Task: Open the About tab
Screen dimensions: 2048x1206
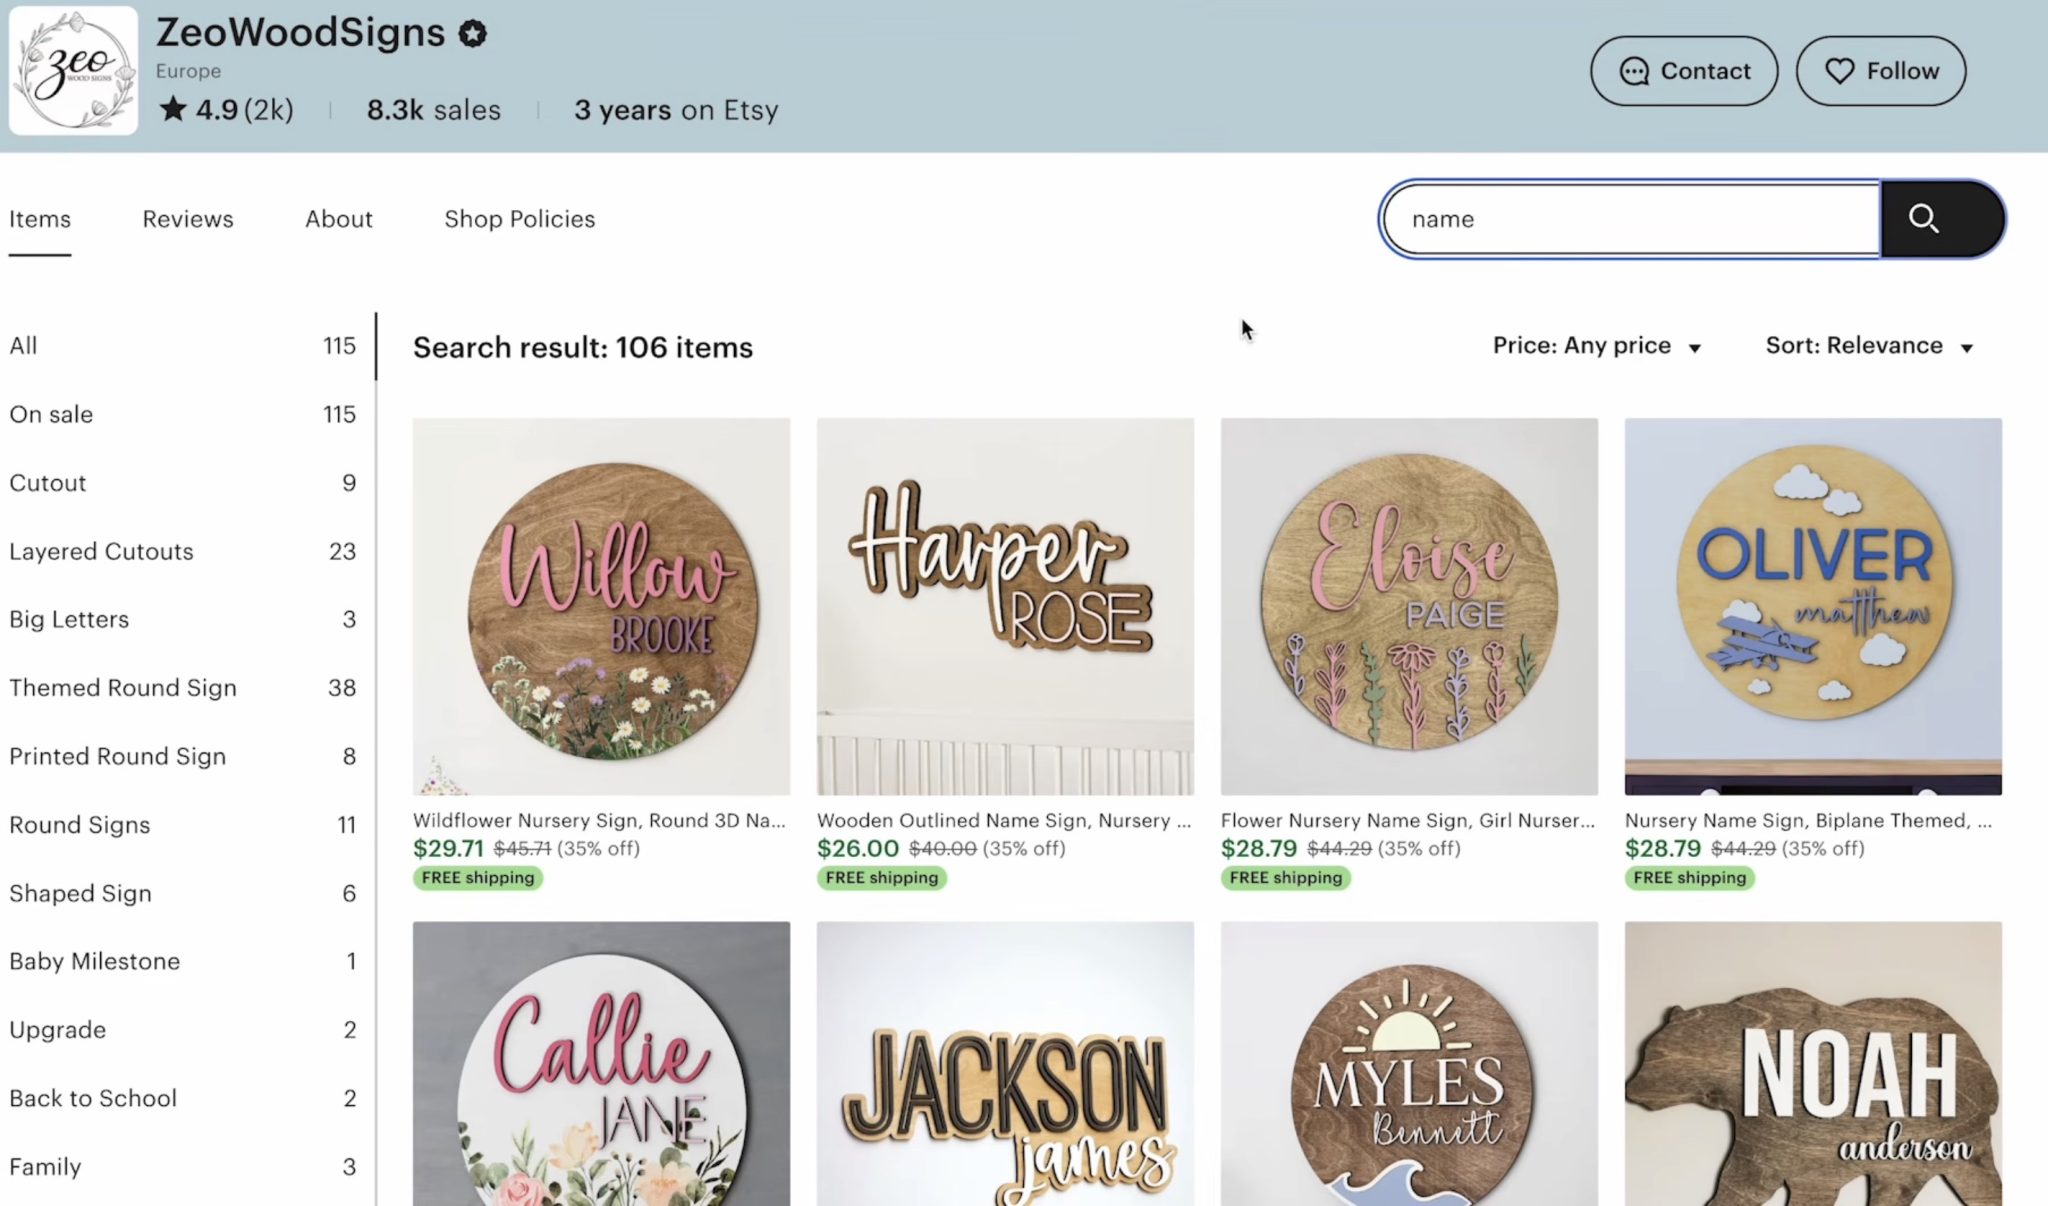Action: [338, 219]
